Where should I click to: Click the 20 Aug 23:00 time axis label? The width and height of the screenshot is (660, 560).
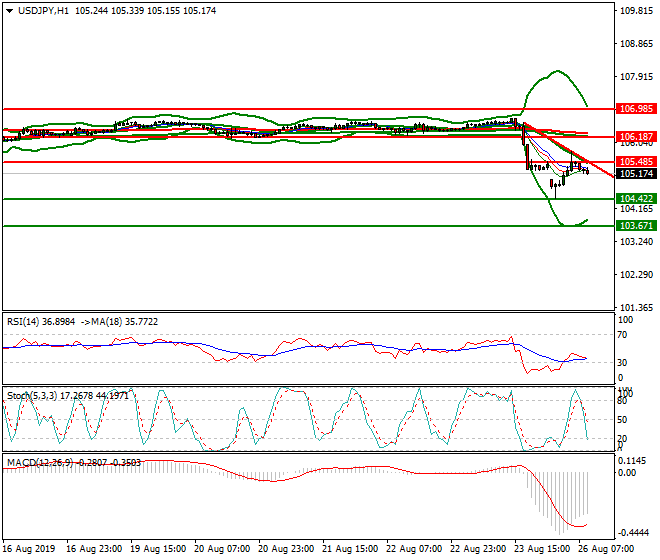click(x=286, y=549)
